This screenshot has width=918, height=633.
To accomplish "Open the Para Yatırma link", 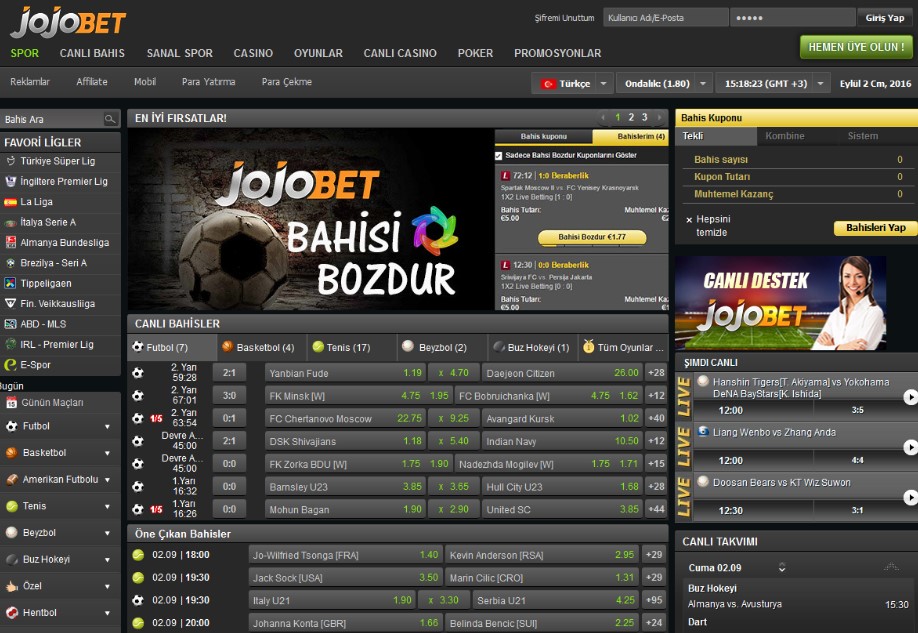I will pyautogui.click(x=208, y=82).
